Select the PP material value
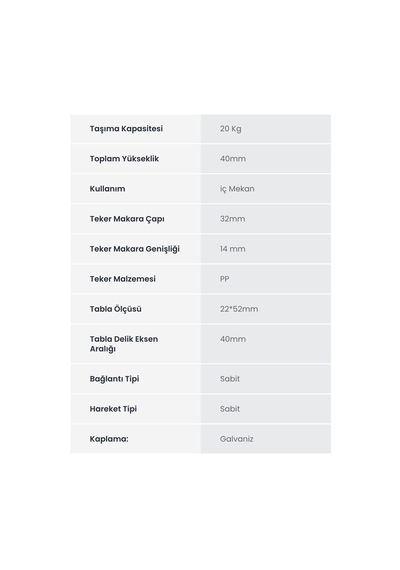The width and height of the screenshot is (400, 570). coord(224,279)
